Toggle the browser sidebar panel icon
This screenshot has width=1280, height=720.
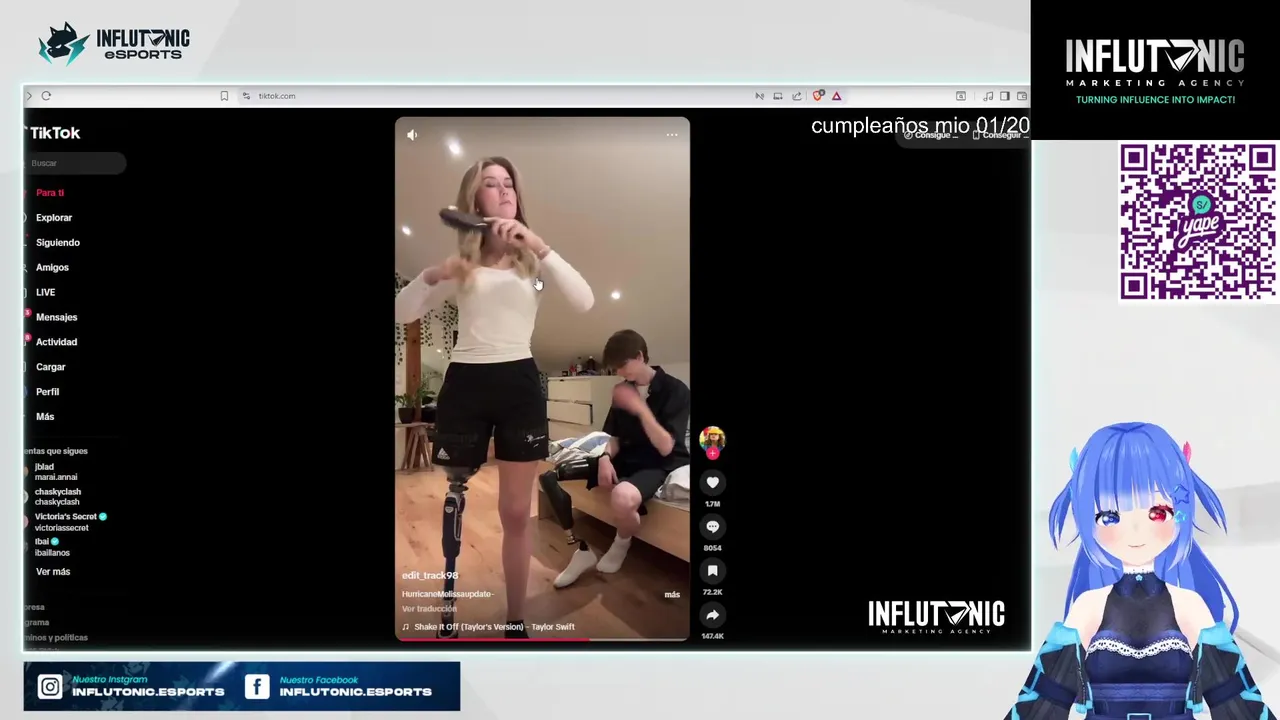coord(1005,96)
